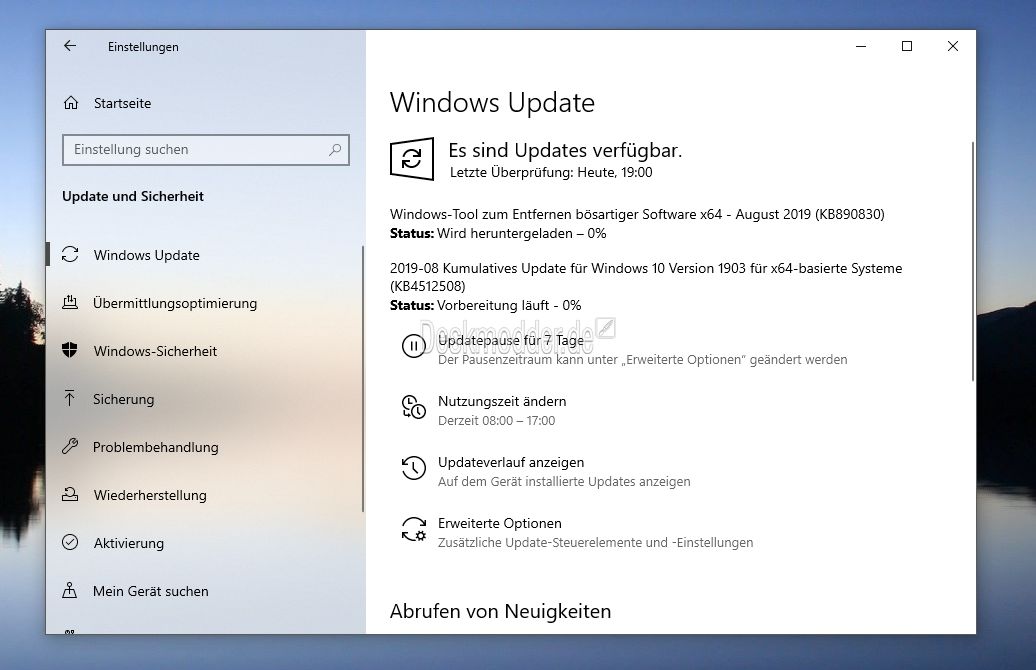Open Nutzungszeit ändern
Viewport: 1036px width, 670px height.
tap(502, 401)
